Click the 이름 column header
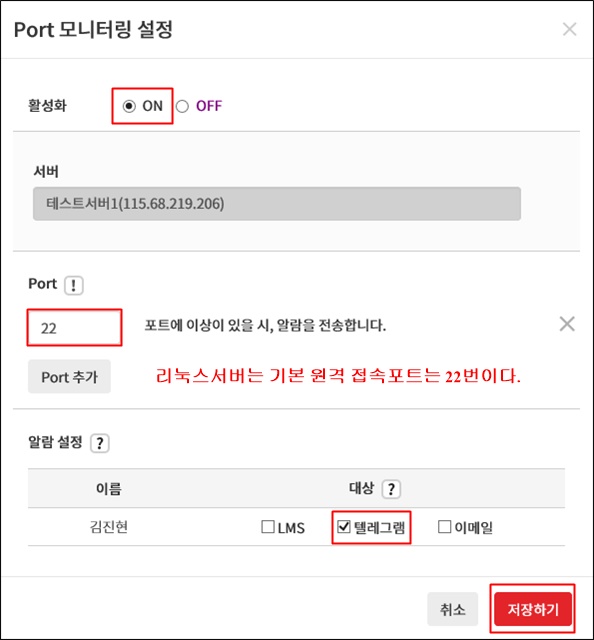Image resolution: width=594 pixels, height=640 pixels. 109,489
